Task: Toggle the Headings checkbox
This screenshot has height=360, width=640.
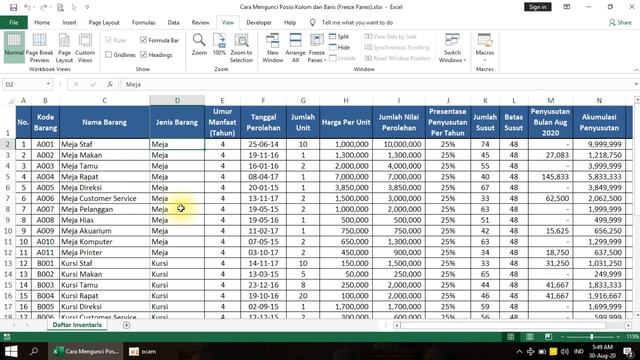Action: (143, 55)
